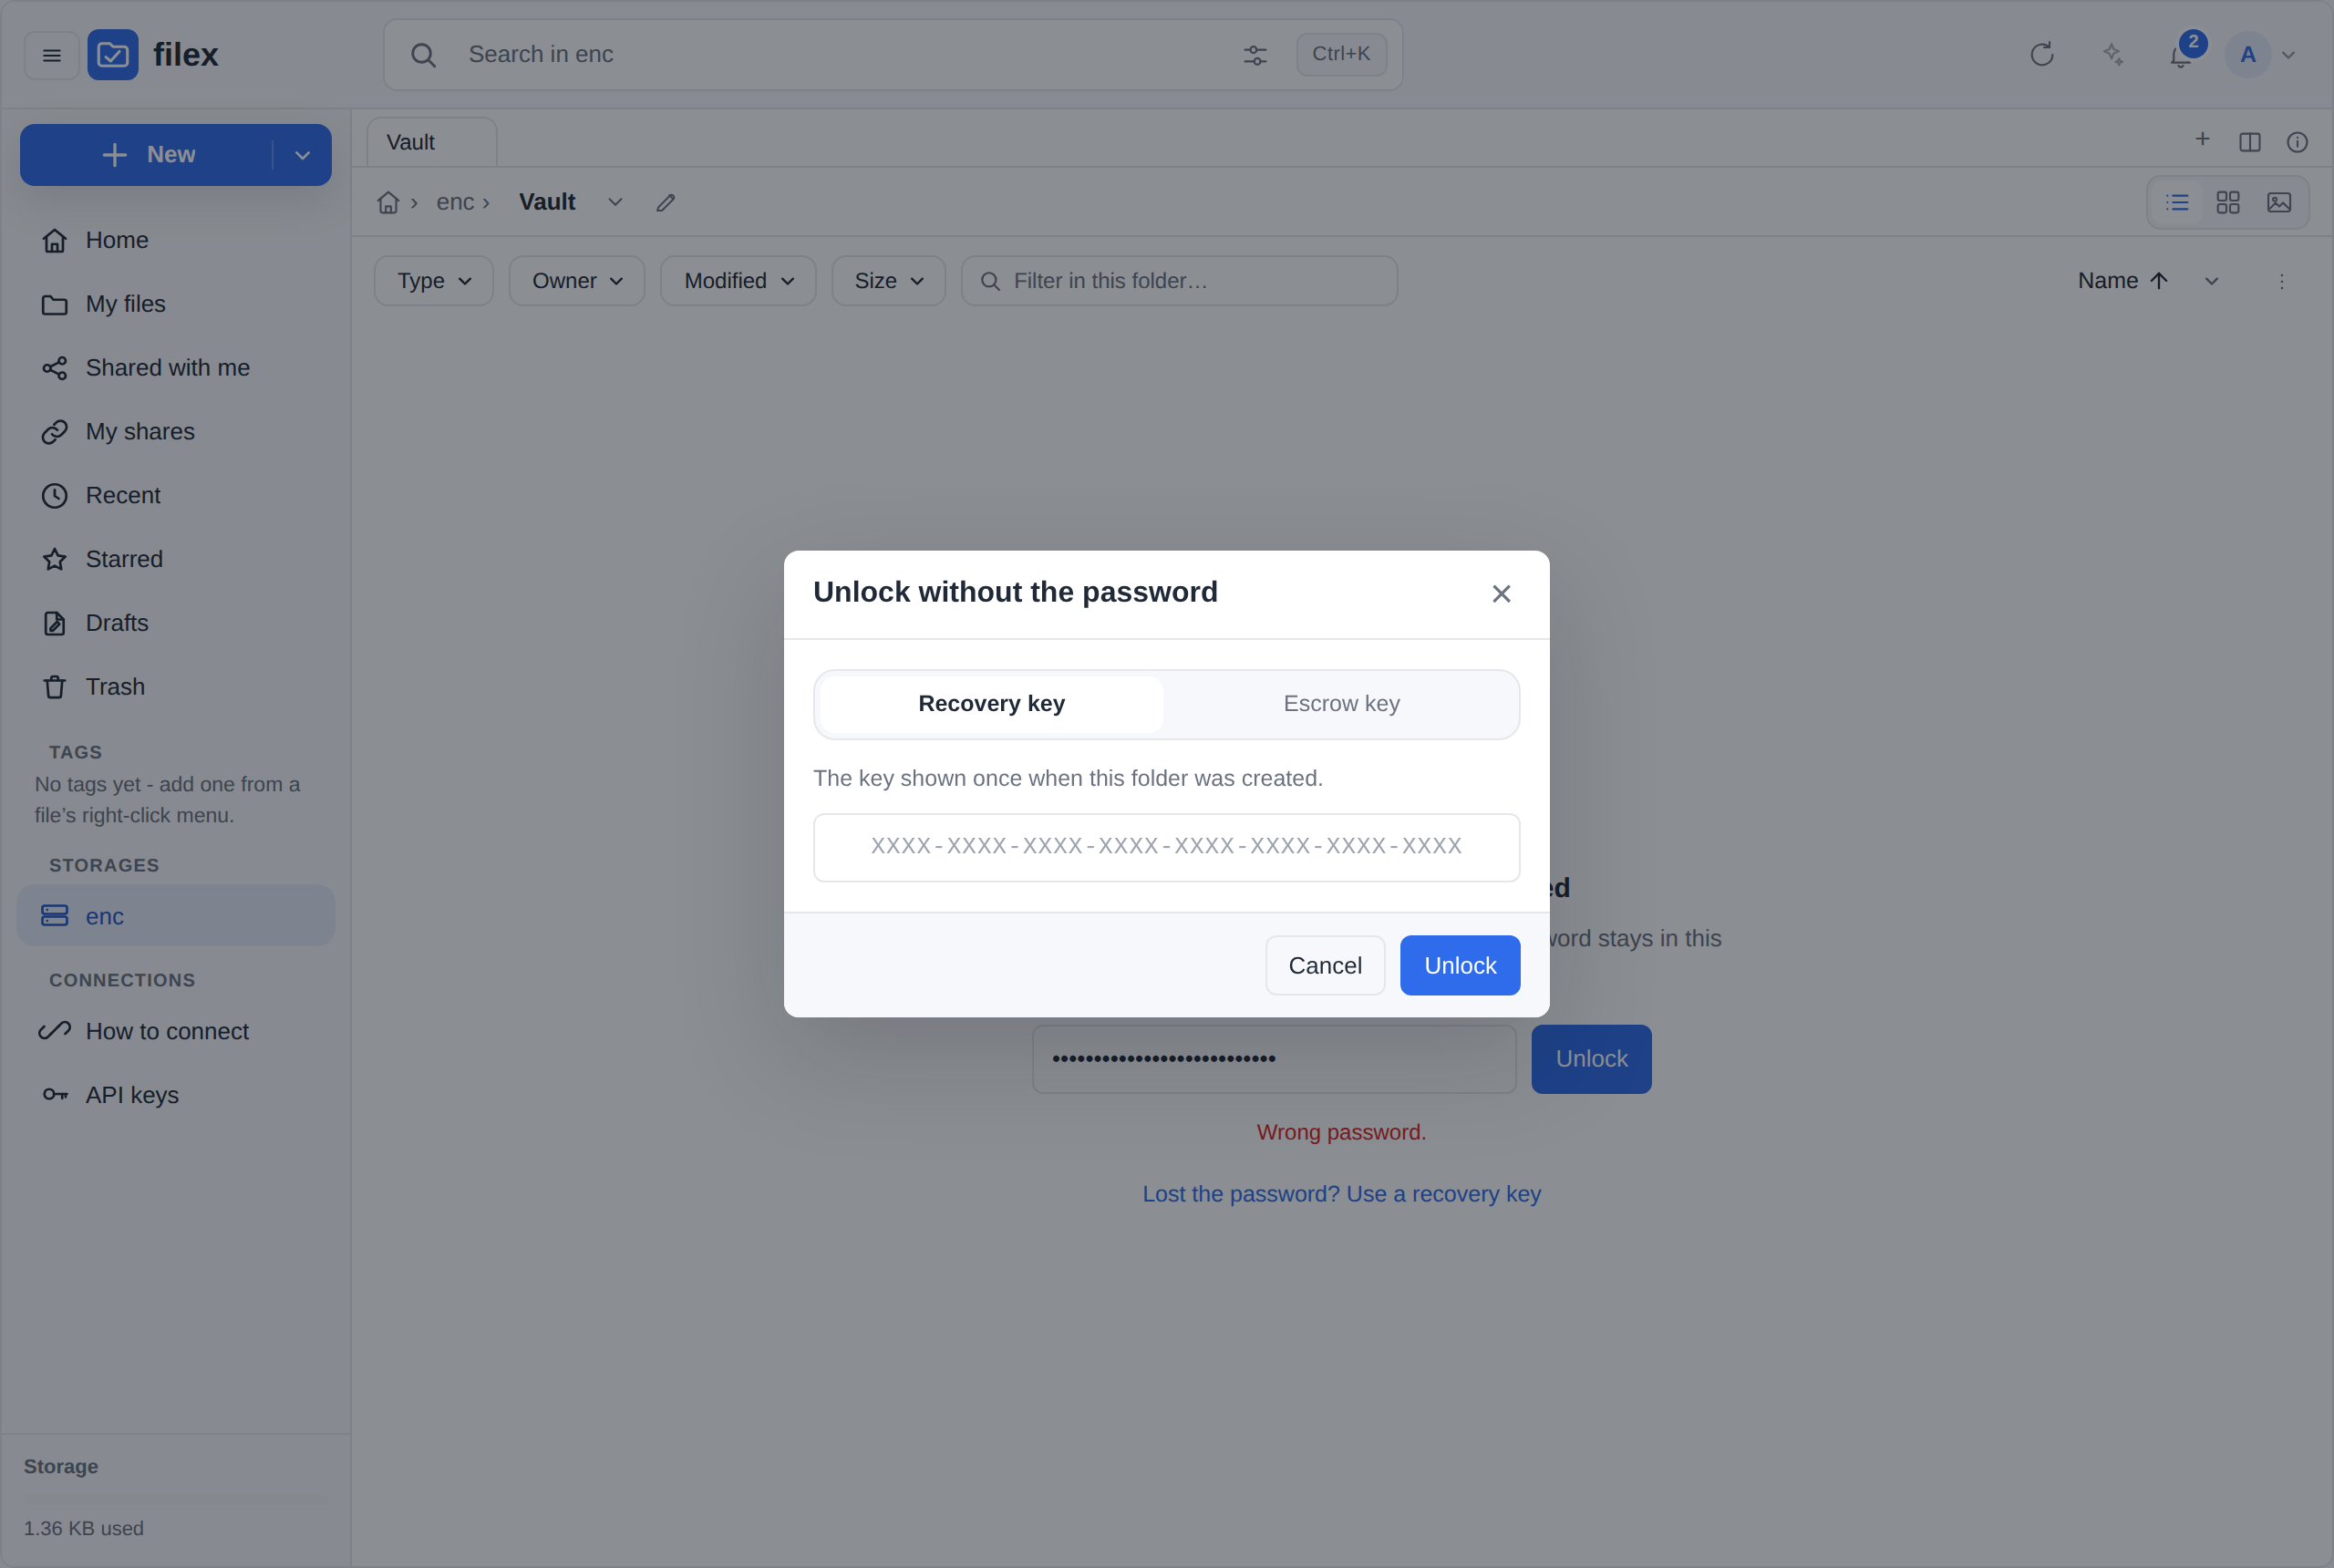
Task: Open the Starred section
Action: [176, 559]
